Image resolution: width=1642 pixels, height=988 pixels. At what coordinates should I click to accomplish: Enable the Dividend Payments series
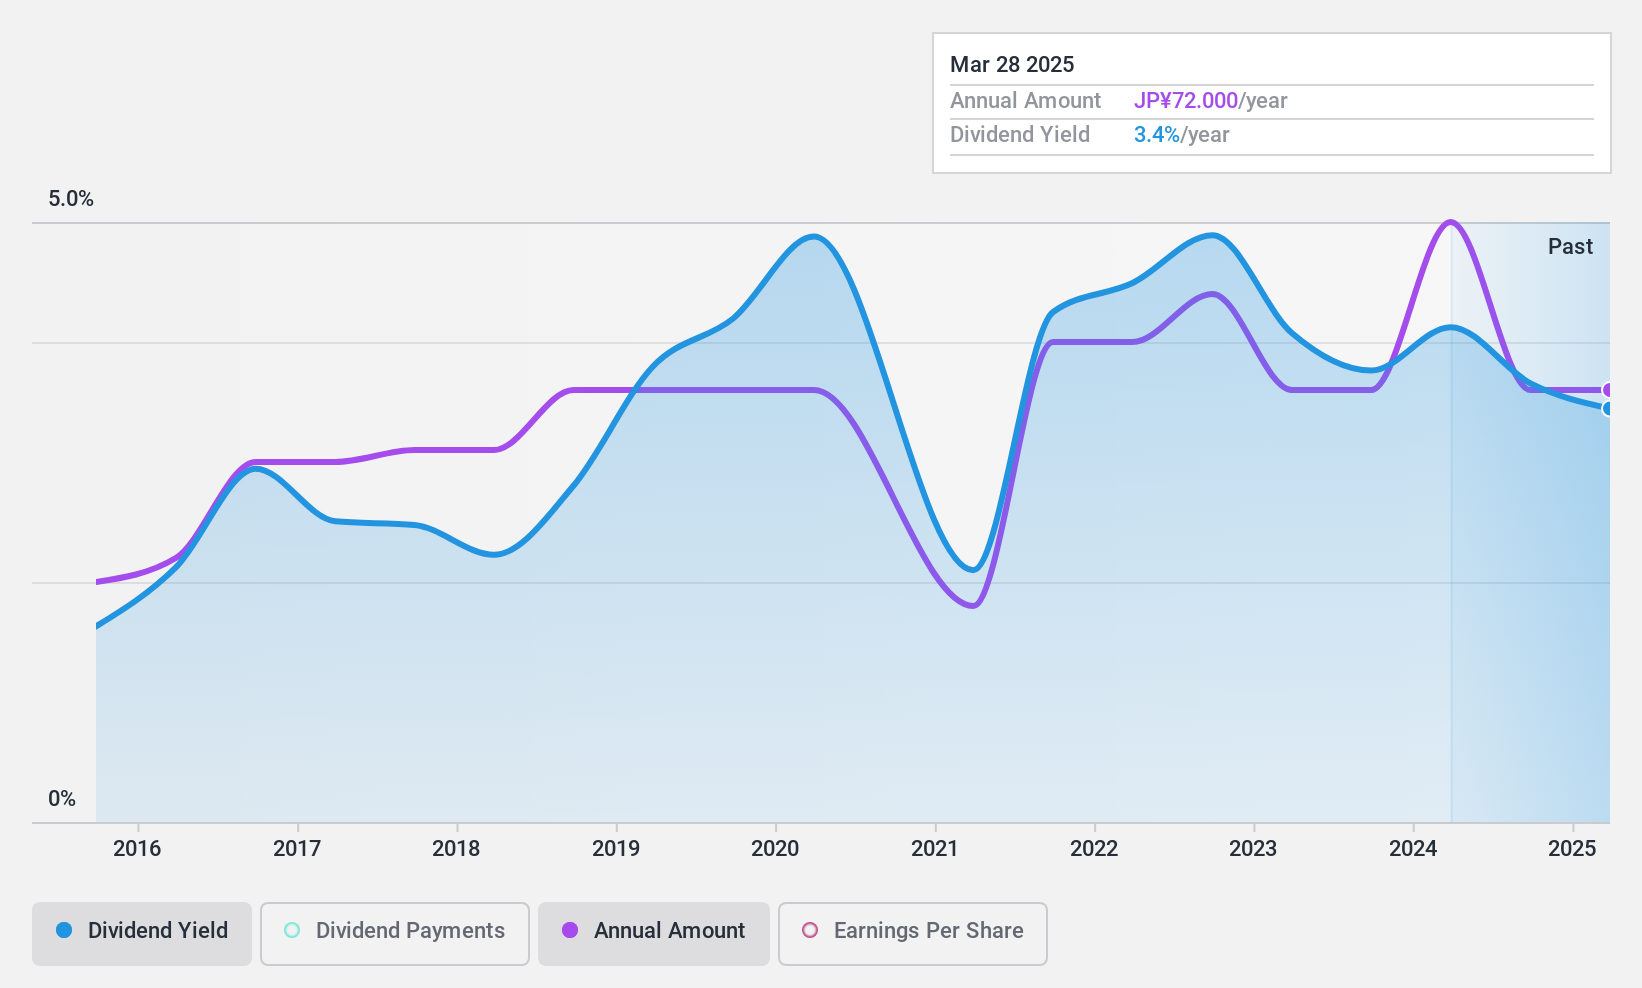[x=395, y=934]
